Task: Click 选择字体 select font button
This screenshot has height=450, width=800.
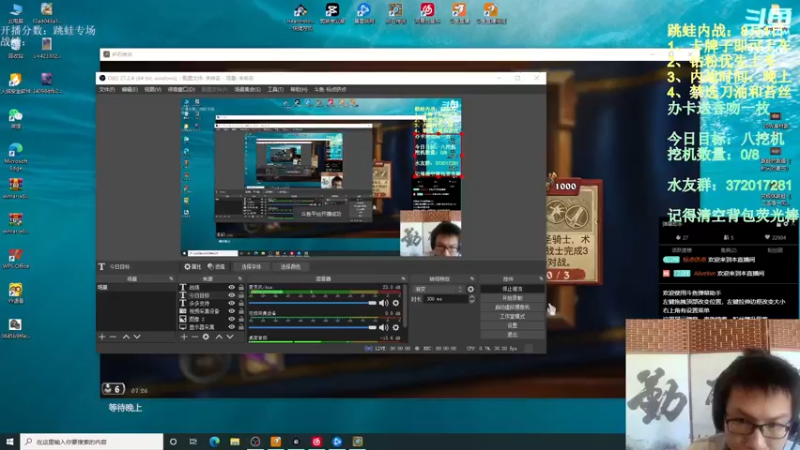Action: [251, 266]
